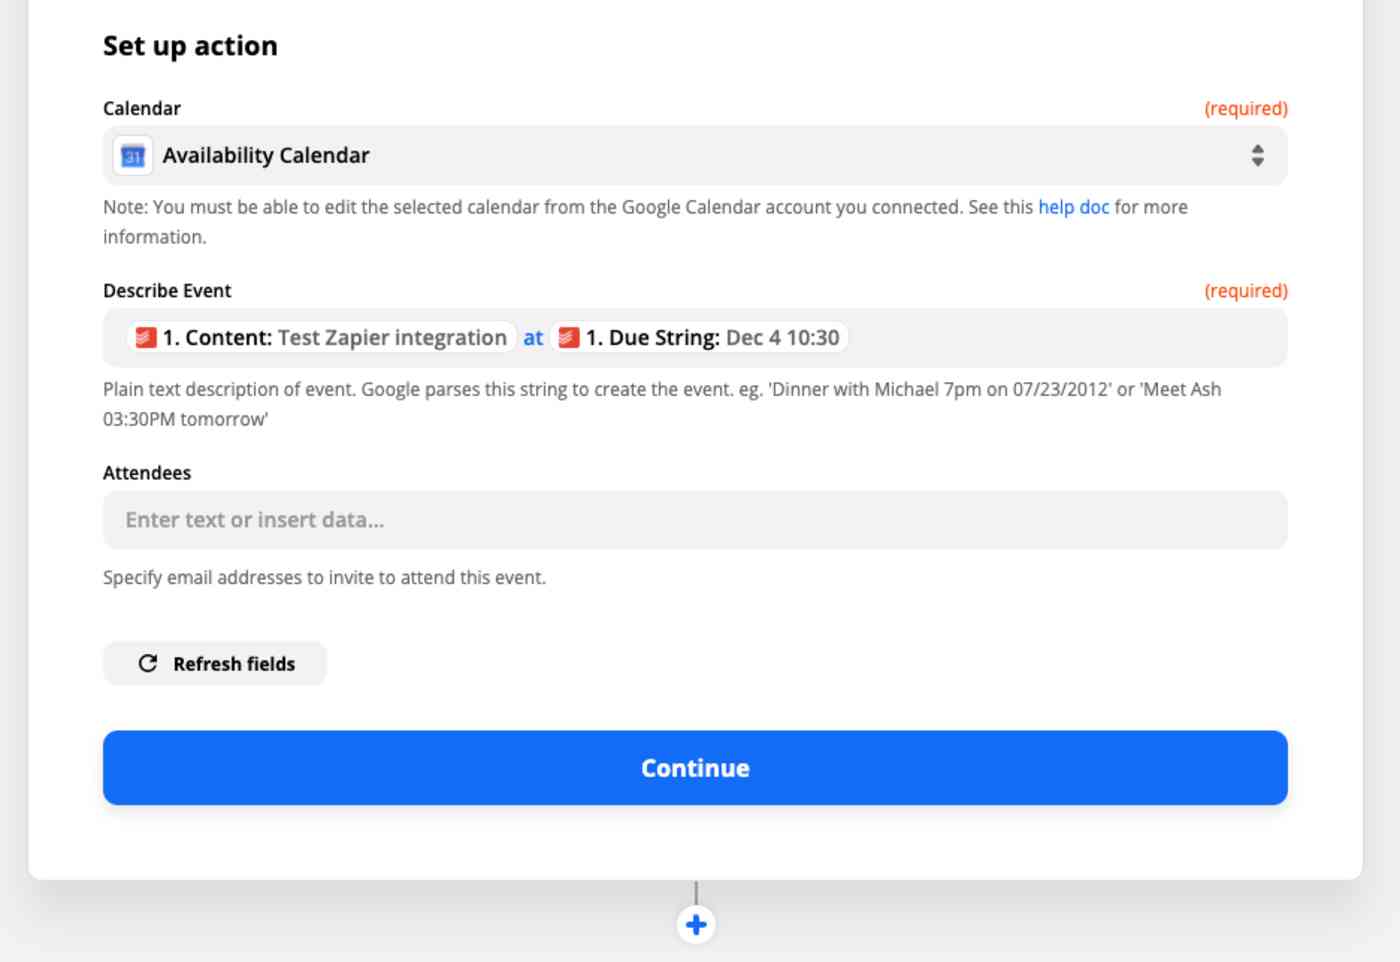Select the Content: Test Zapier integration pill

click(322, 338)
